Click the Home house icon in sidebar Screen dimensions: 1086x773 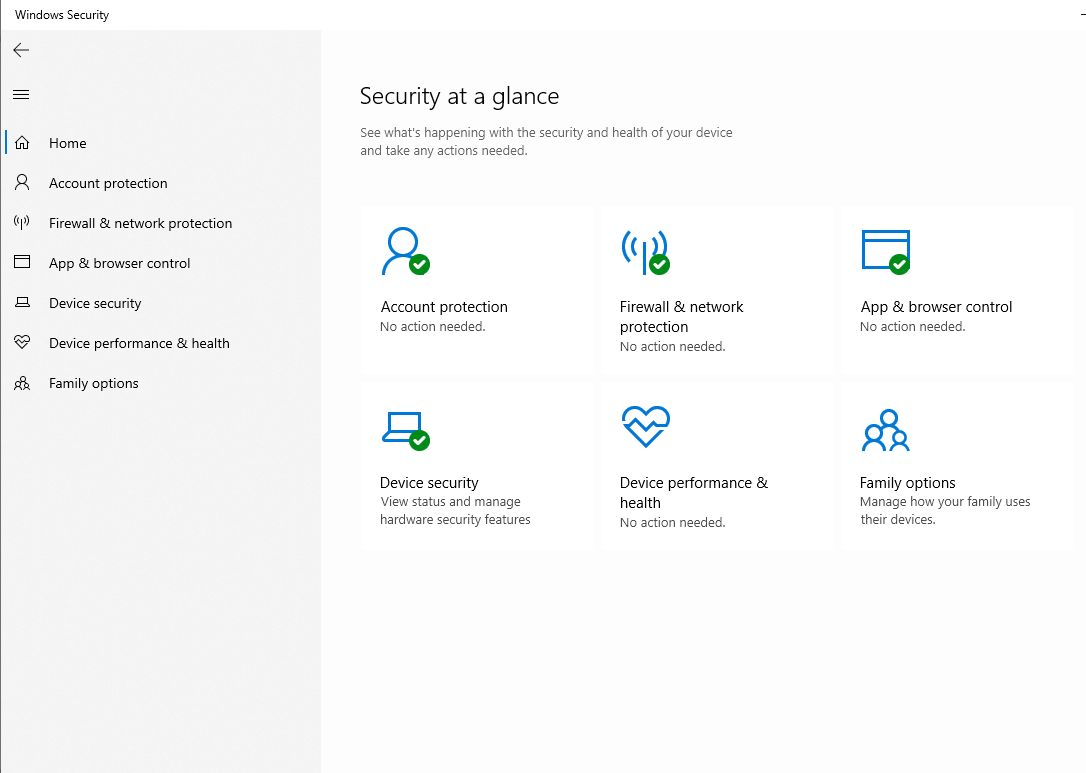click(22, 143)
